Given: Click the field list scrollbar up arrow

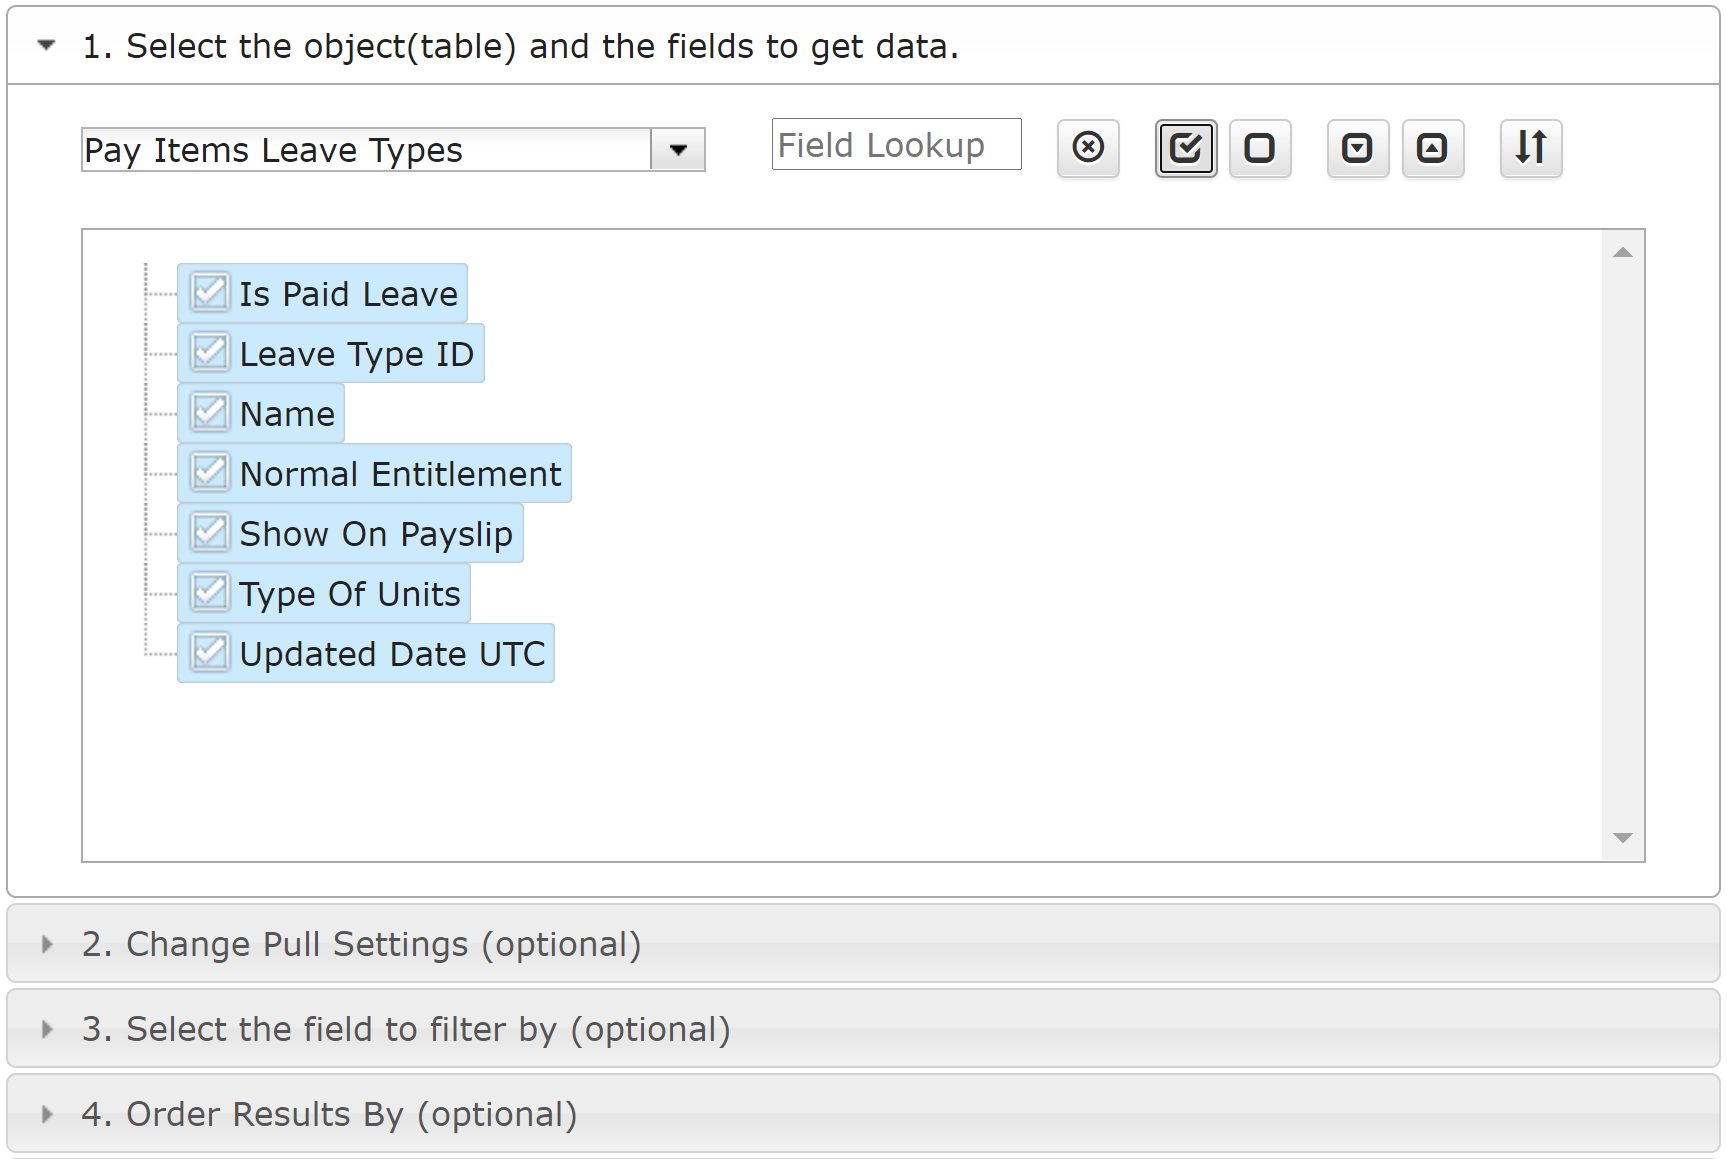Looking at the screenshot, I should (x=1623, y=253).
